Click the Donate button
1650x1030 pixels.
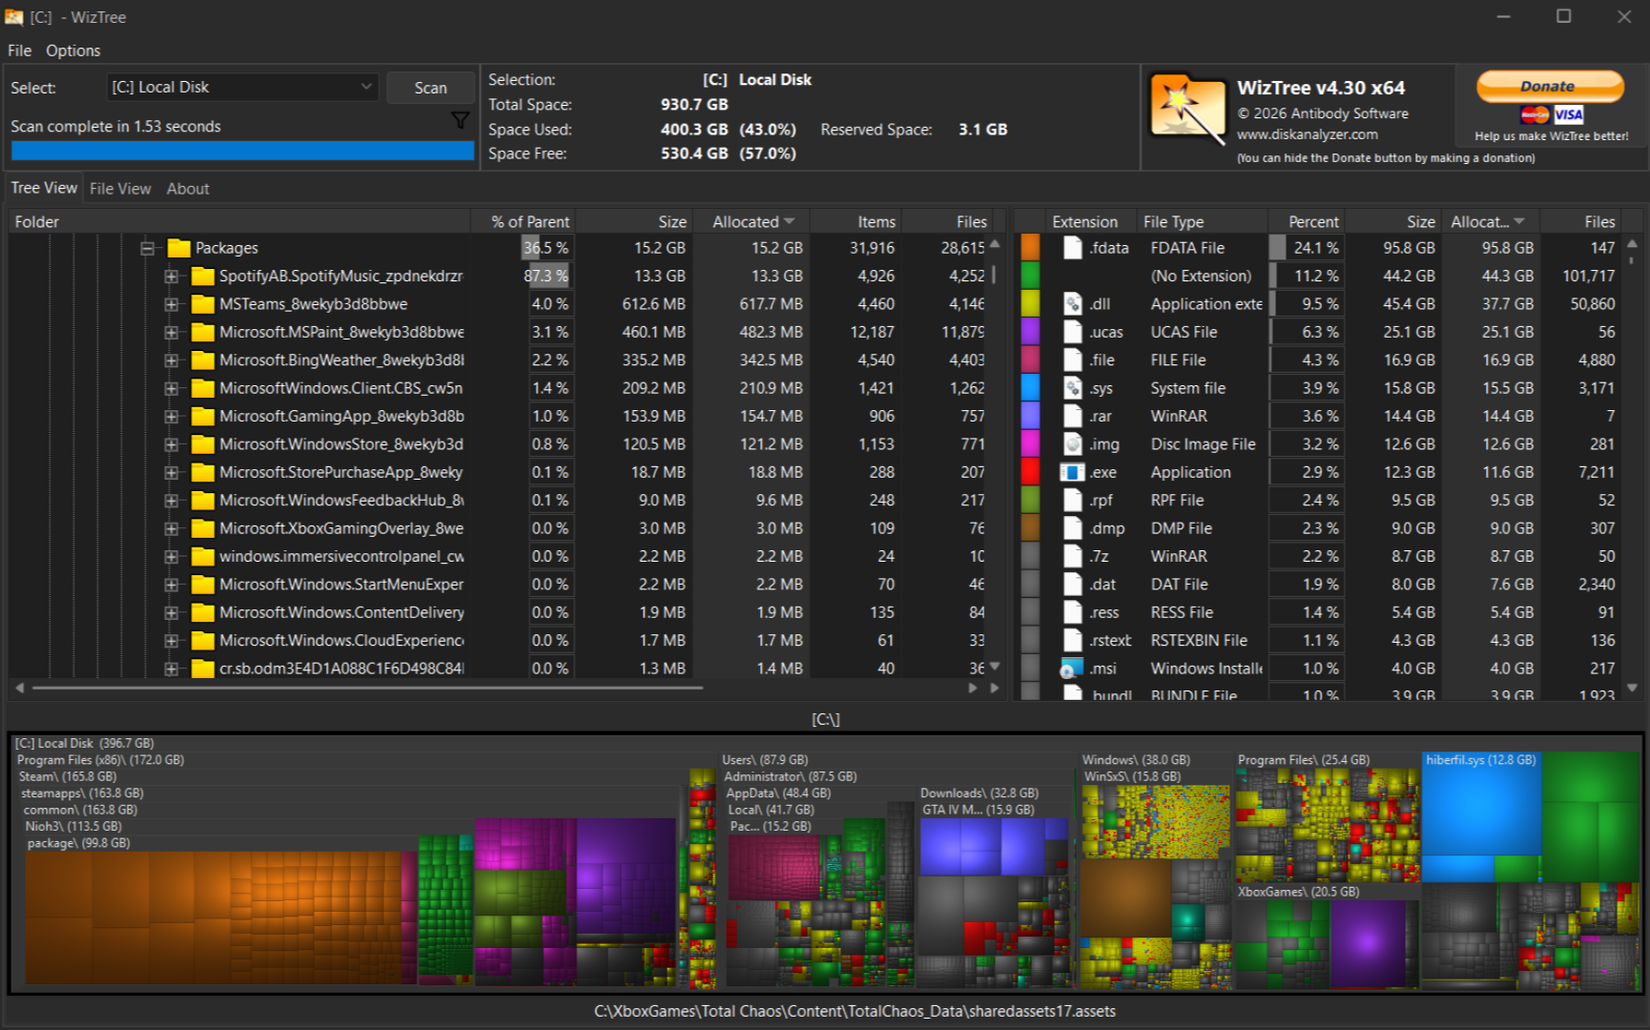pyautogui.click(x=1550, y=87)
